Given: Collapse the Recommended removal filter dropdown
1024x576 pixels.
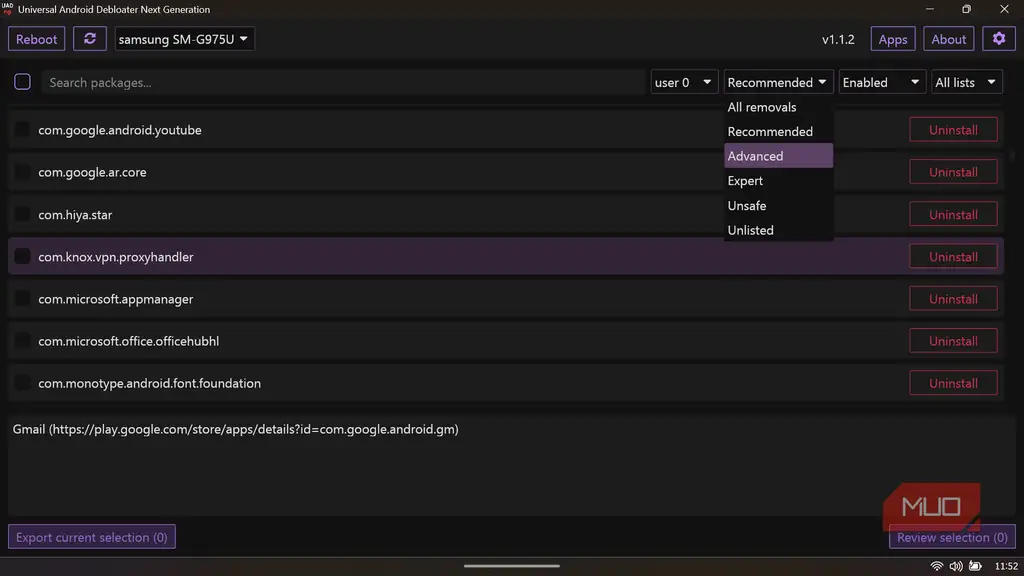Looking at the screenshot, I should pyautogui.click(x=778, y=82).
